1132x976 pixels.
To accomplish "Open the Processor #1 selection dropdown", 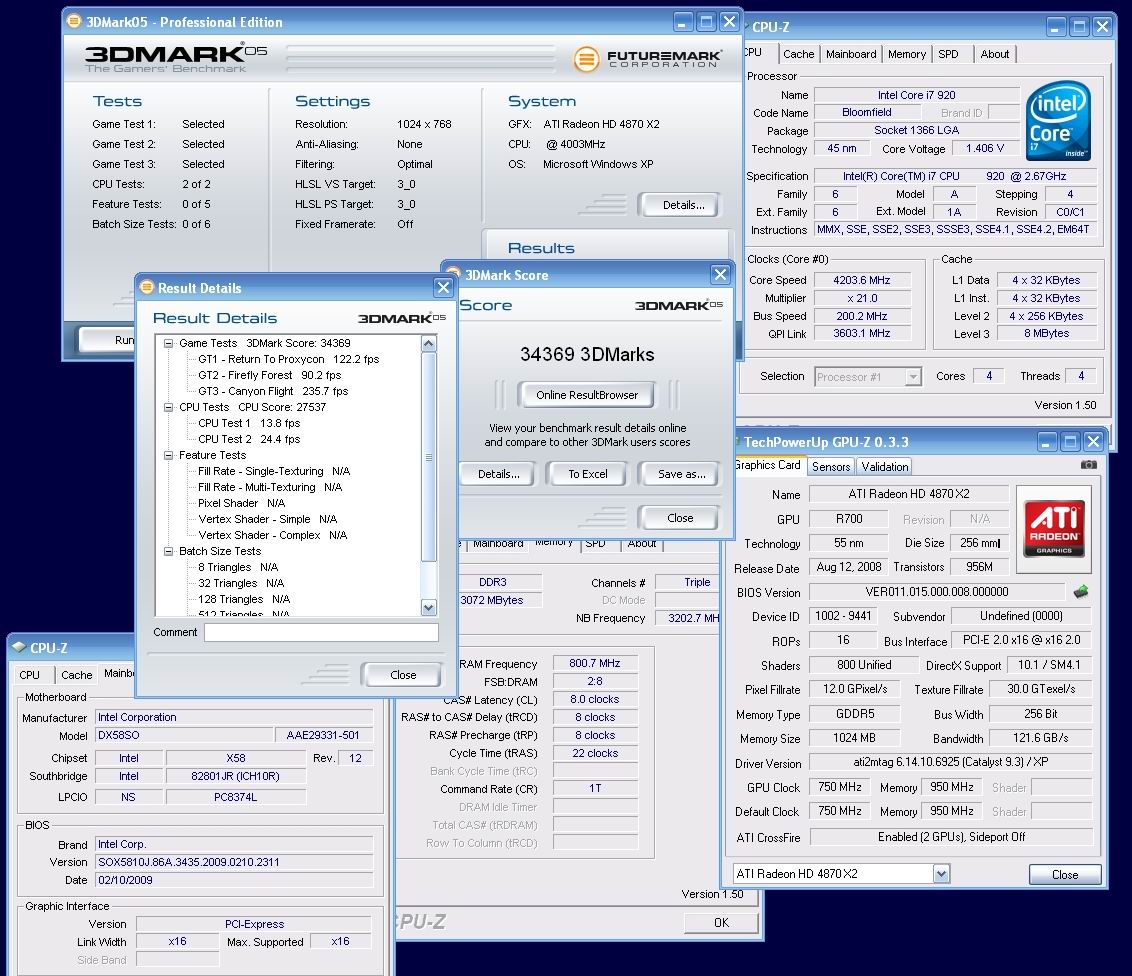I will (913, 377).
